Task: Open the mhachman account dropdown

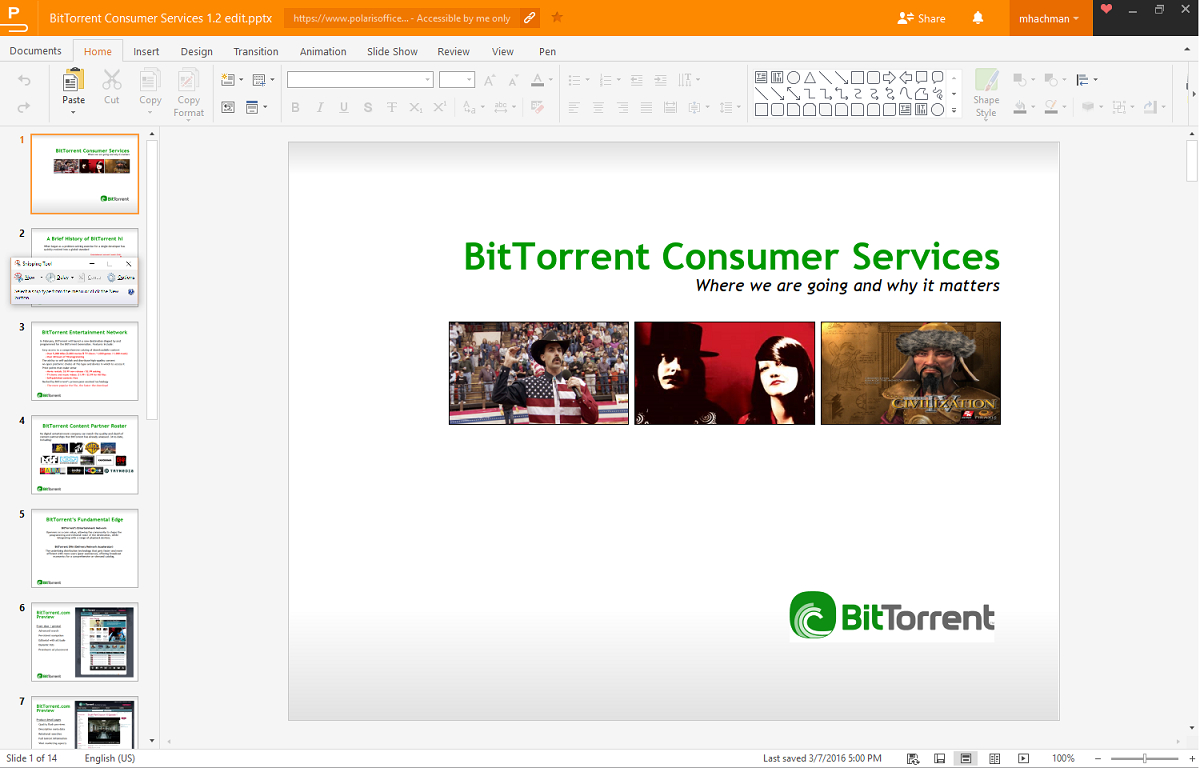Action: point(1049,18)
